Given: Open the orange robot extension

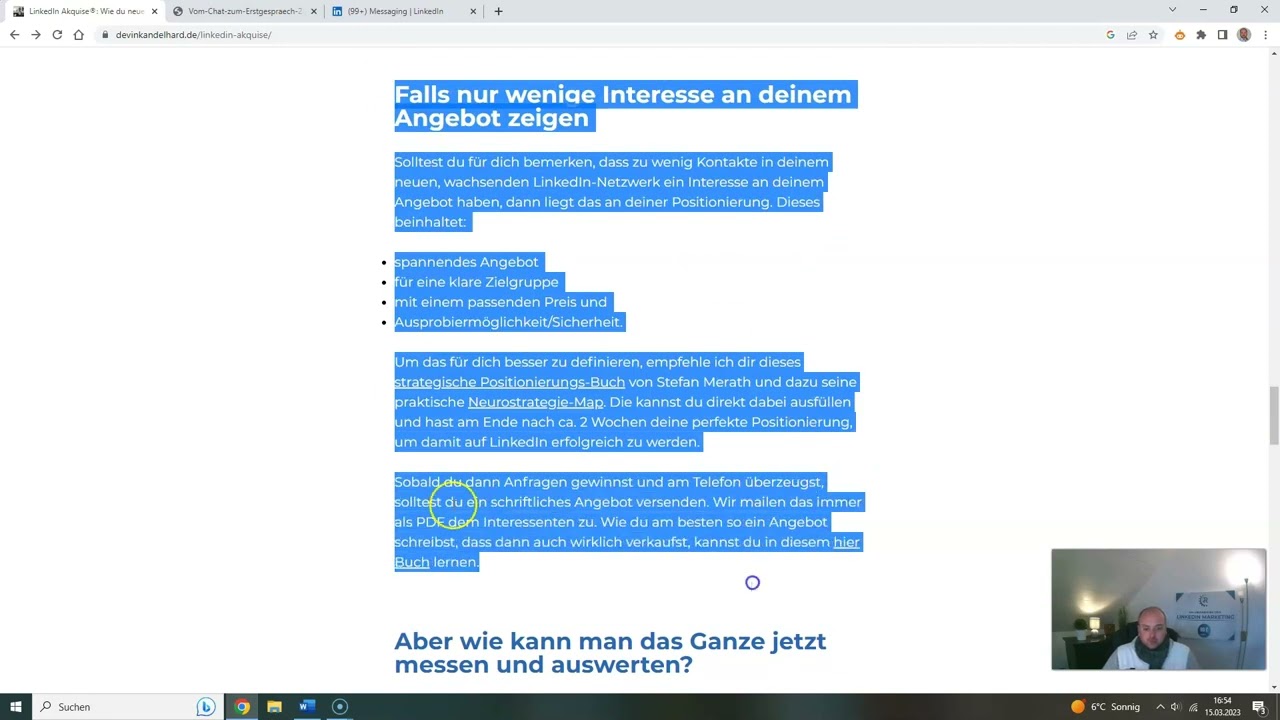Looking at the screenshot, I should coord(1180,35).
